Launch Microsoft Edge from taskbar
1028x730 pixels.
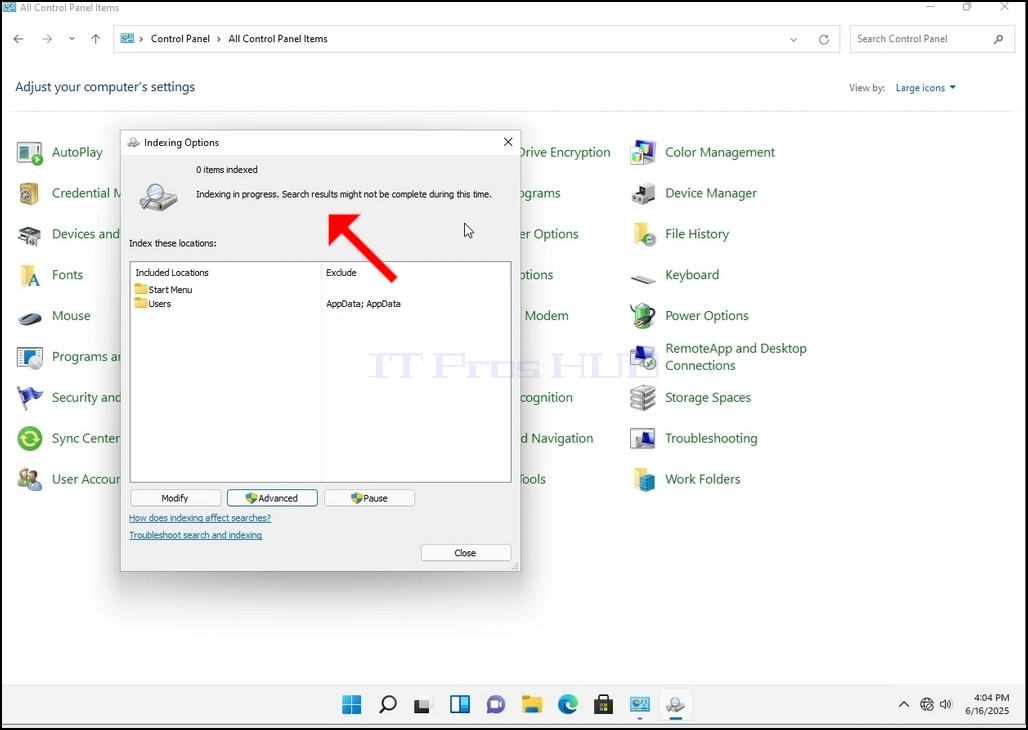[568, 705]
